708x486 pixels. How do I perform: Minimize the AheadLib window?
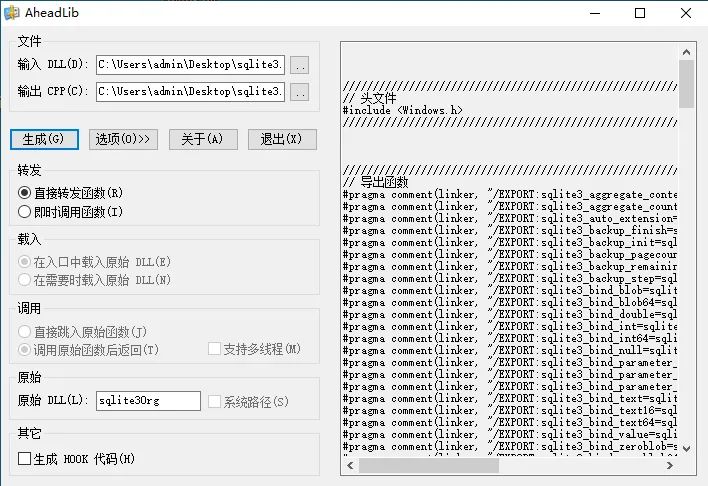coord(595,13)
